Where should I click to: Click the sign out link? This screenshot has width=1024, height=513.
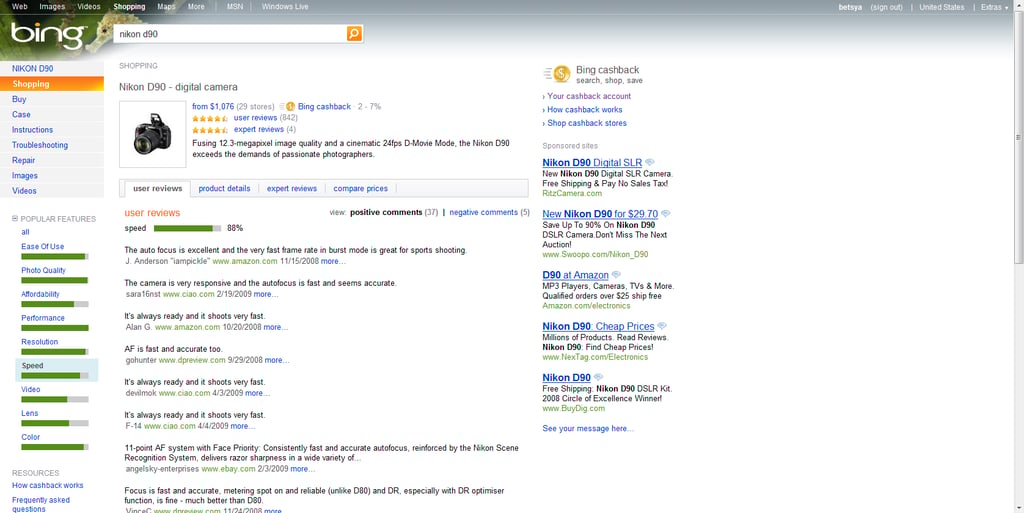(x=887, y=7)
